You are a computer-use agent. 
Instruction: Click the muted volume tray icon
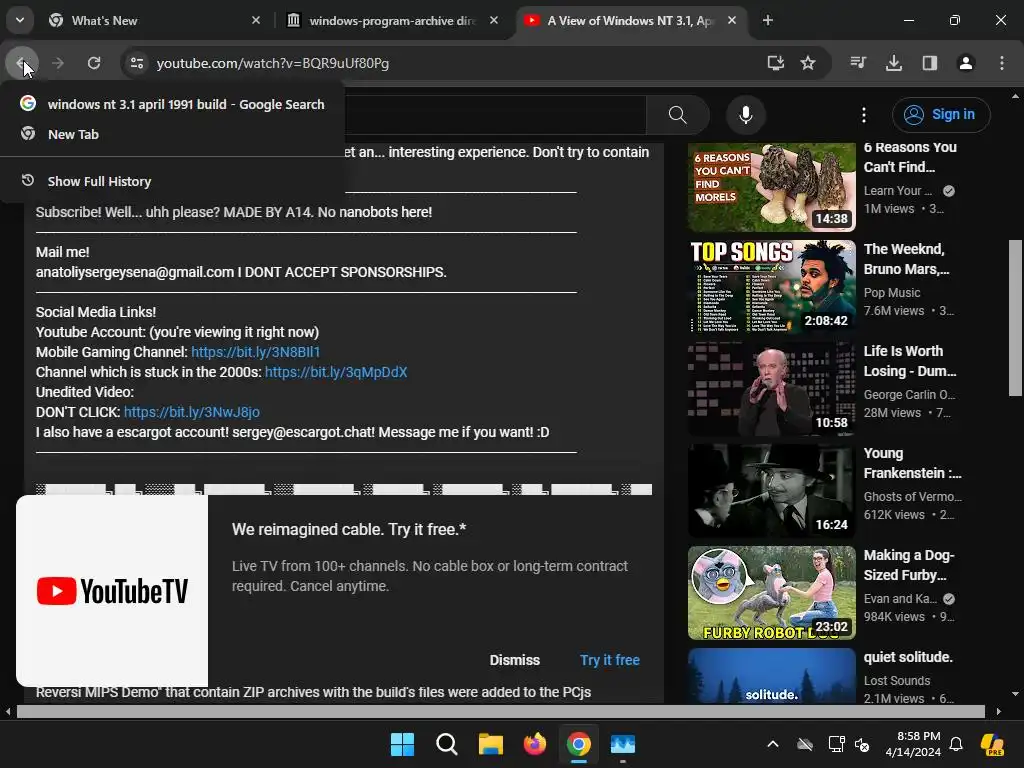863,744
